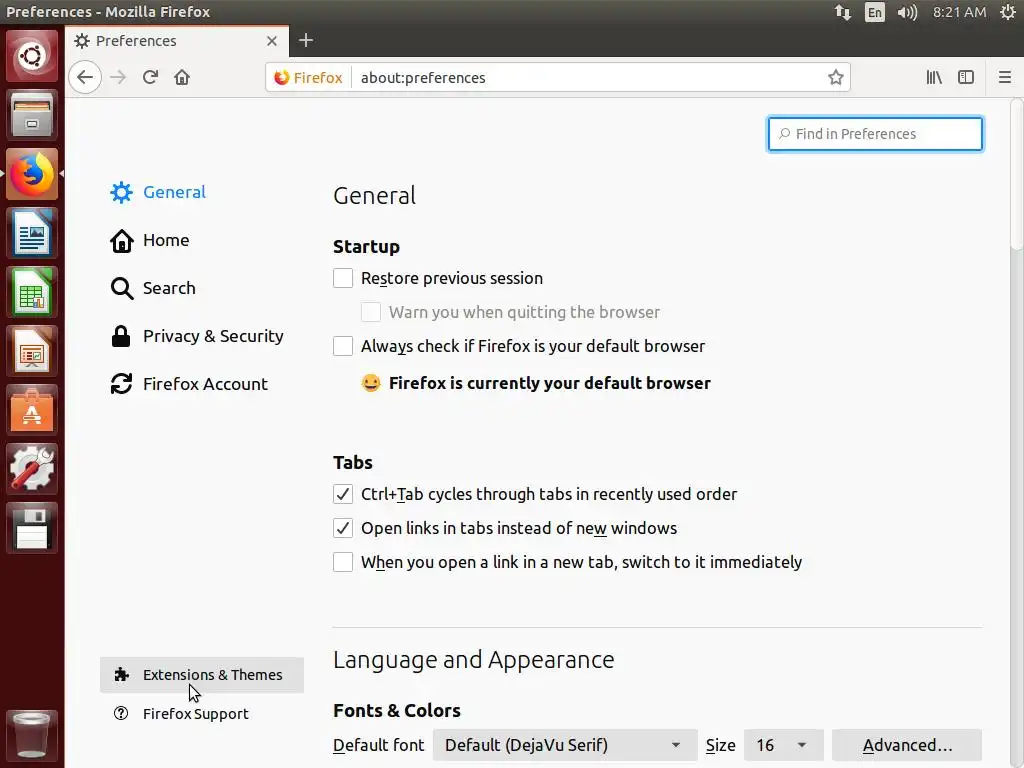Enable switch to new tab immediately checkbox
1024x768 pixels.
(x=343, y=562)
